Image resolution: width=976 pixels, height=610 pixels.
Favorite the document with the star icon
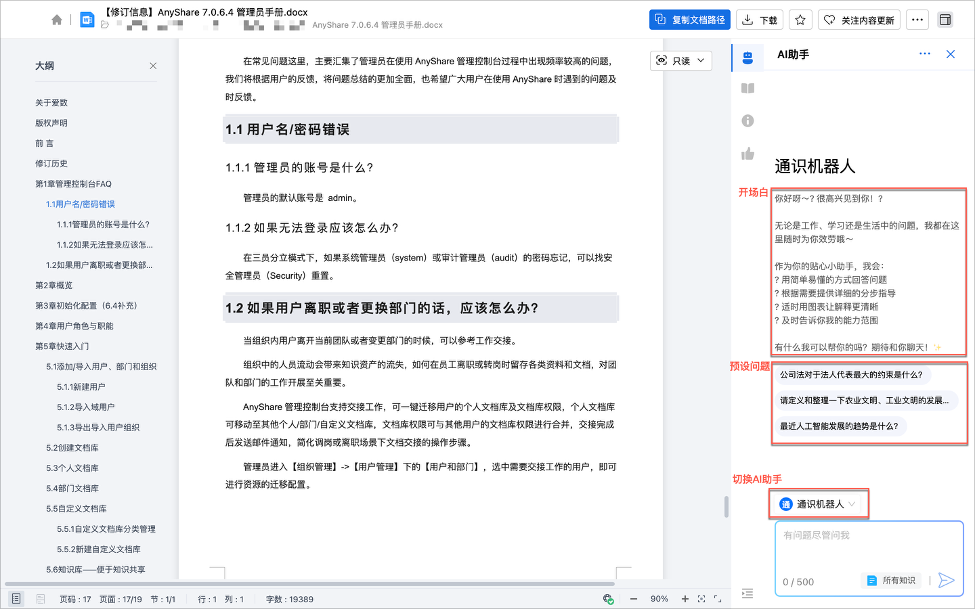coord(800,20)
